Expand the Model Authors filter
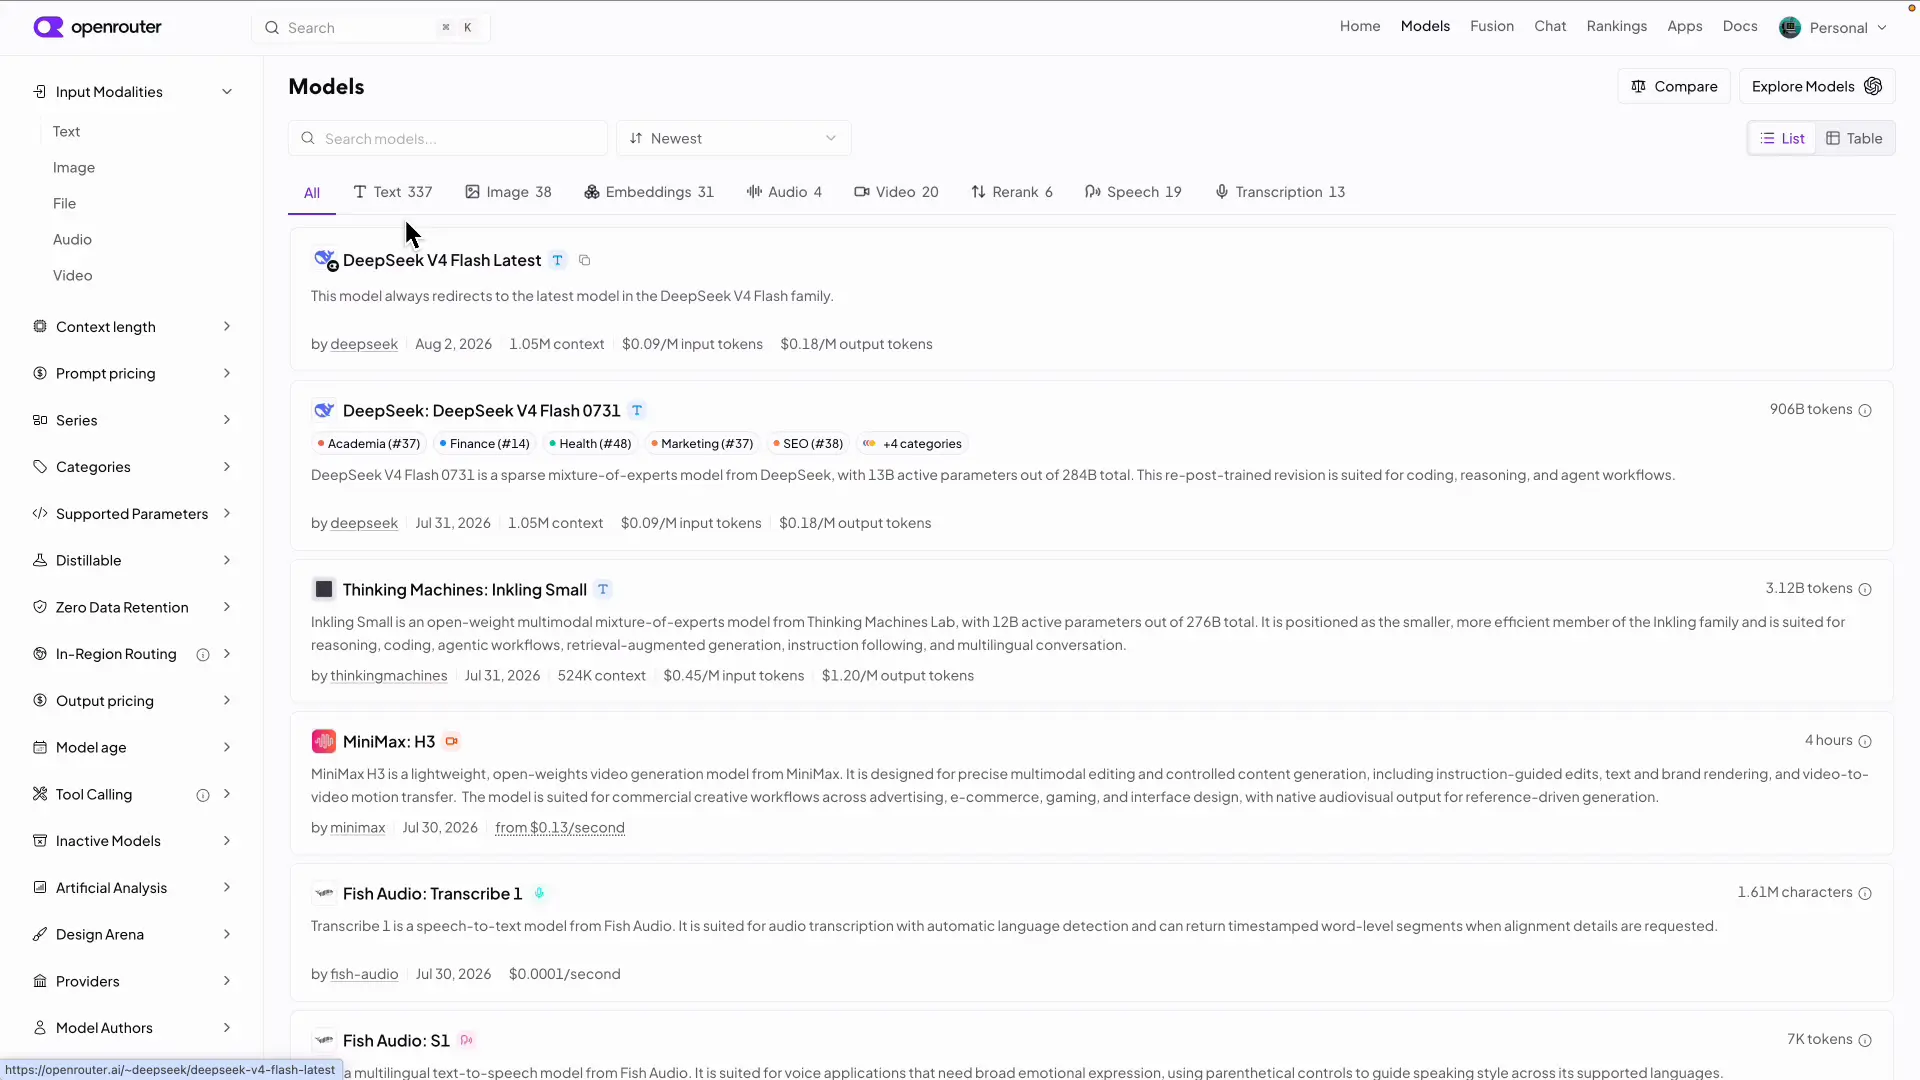Viewport: 1920px width, 1080px height. tap(133, 1028)
